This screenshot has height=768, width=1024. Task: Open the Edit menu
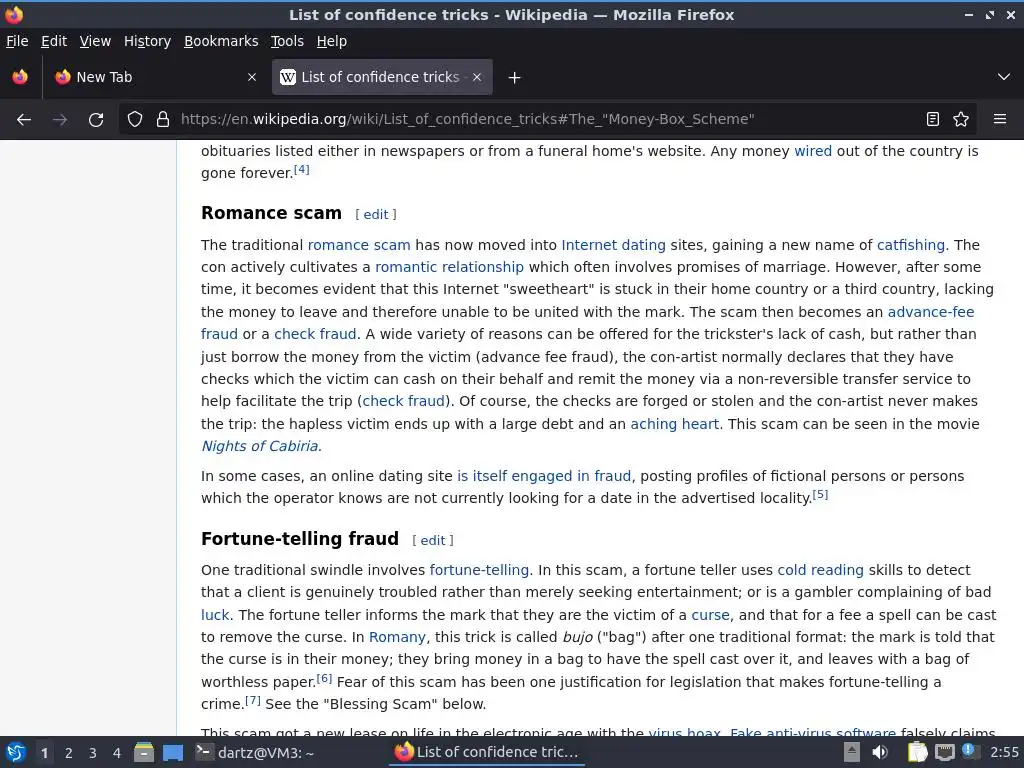click(54, 41)
